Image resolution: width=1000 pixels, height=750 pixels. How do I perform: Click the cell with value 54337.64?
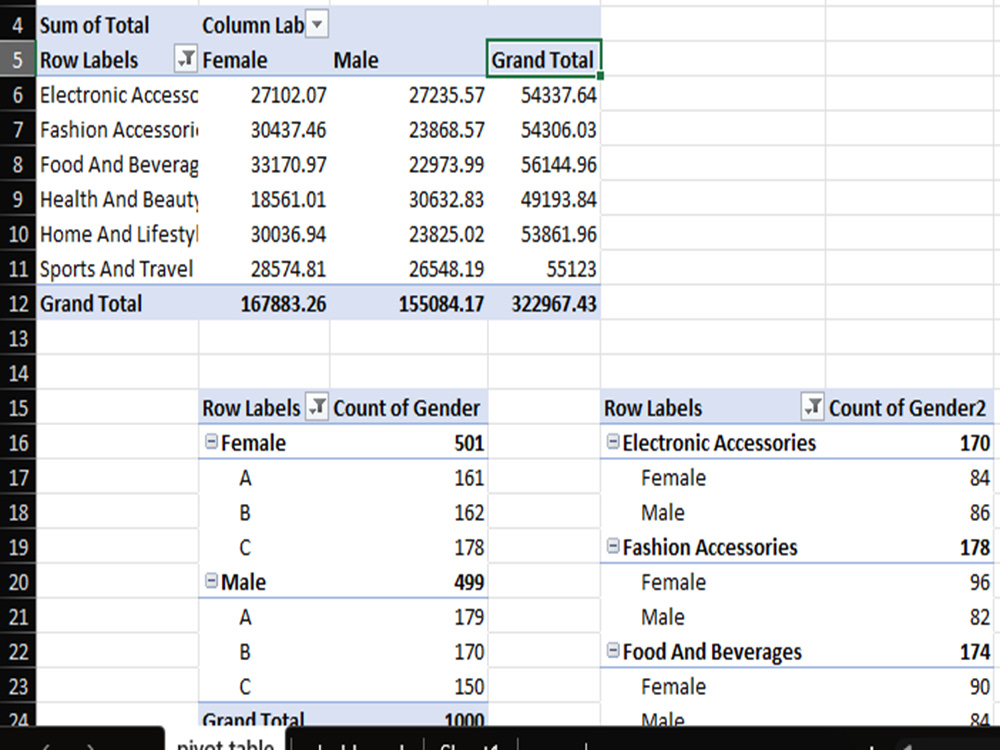tap(544, 95)
